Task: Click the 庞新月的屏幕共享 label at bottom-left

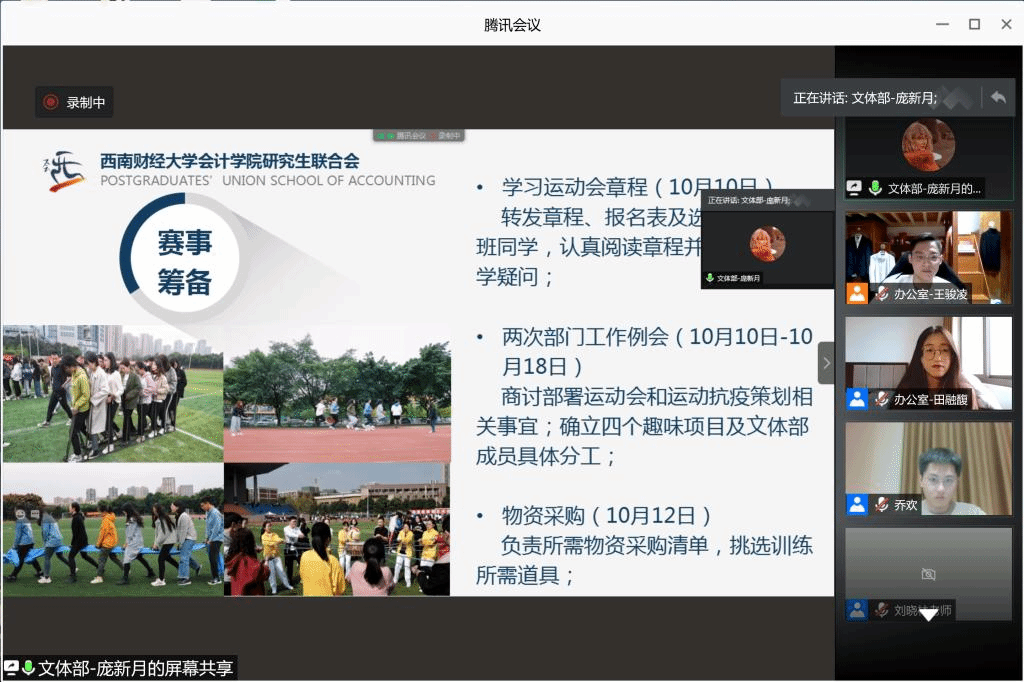Action: 134,668
